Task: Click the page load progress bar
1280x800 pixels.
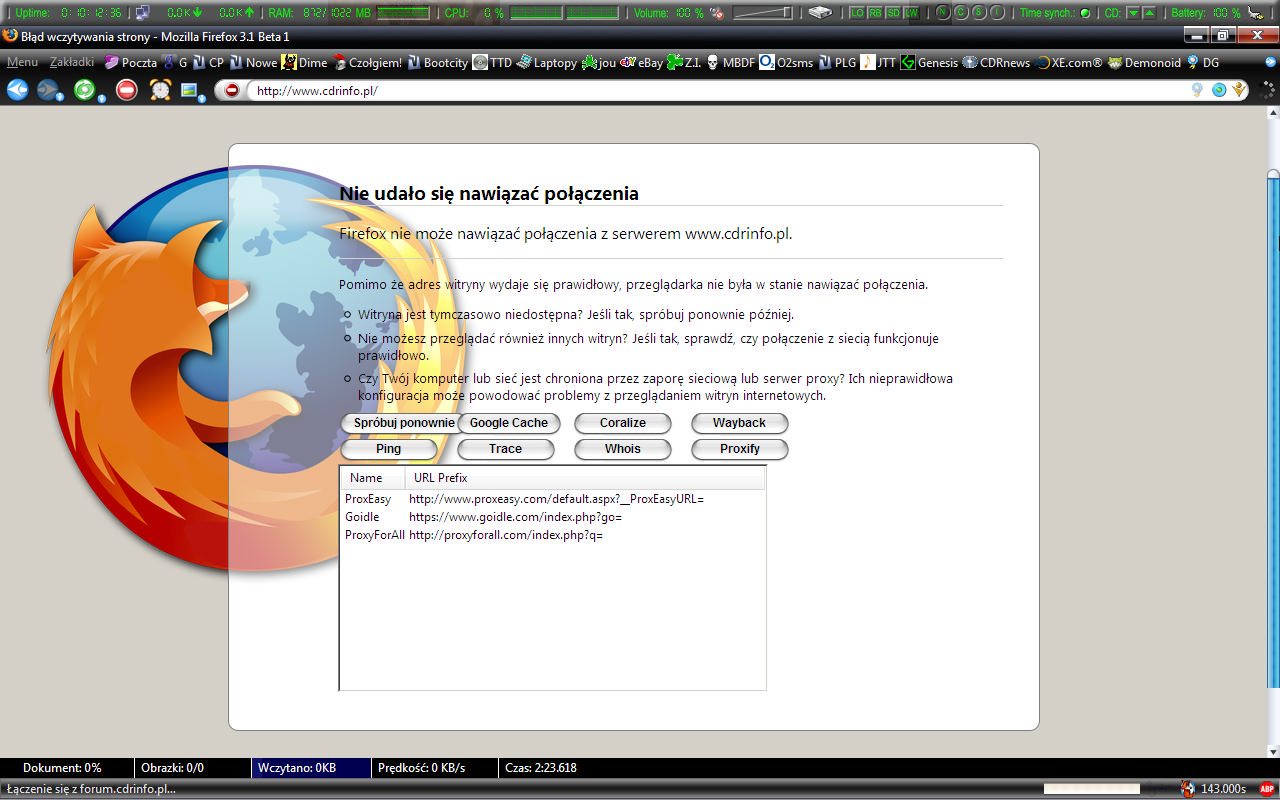Action: click(1092, 788)
